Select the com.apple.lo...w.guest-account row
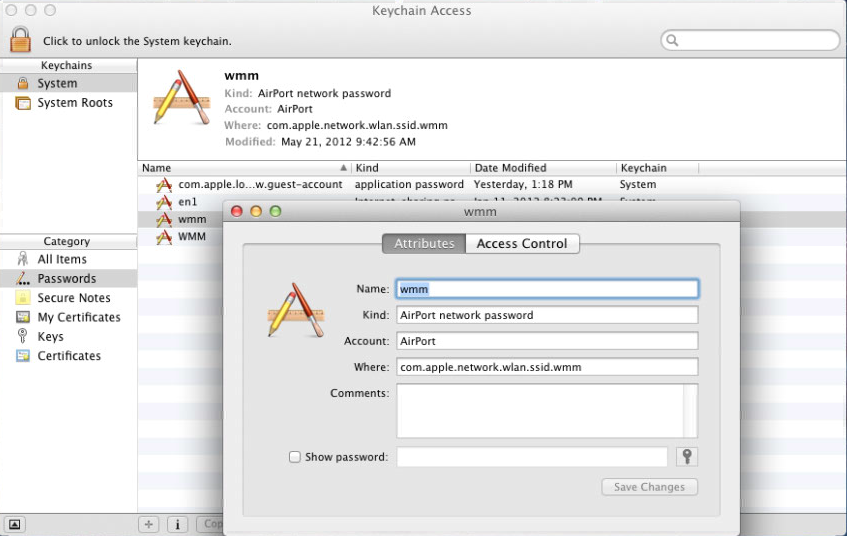This screenshot has height=536, width=847. tap(492, 185)
